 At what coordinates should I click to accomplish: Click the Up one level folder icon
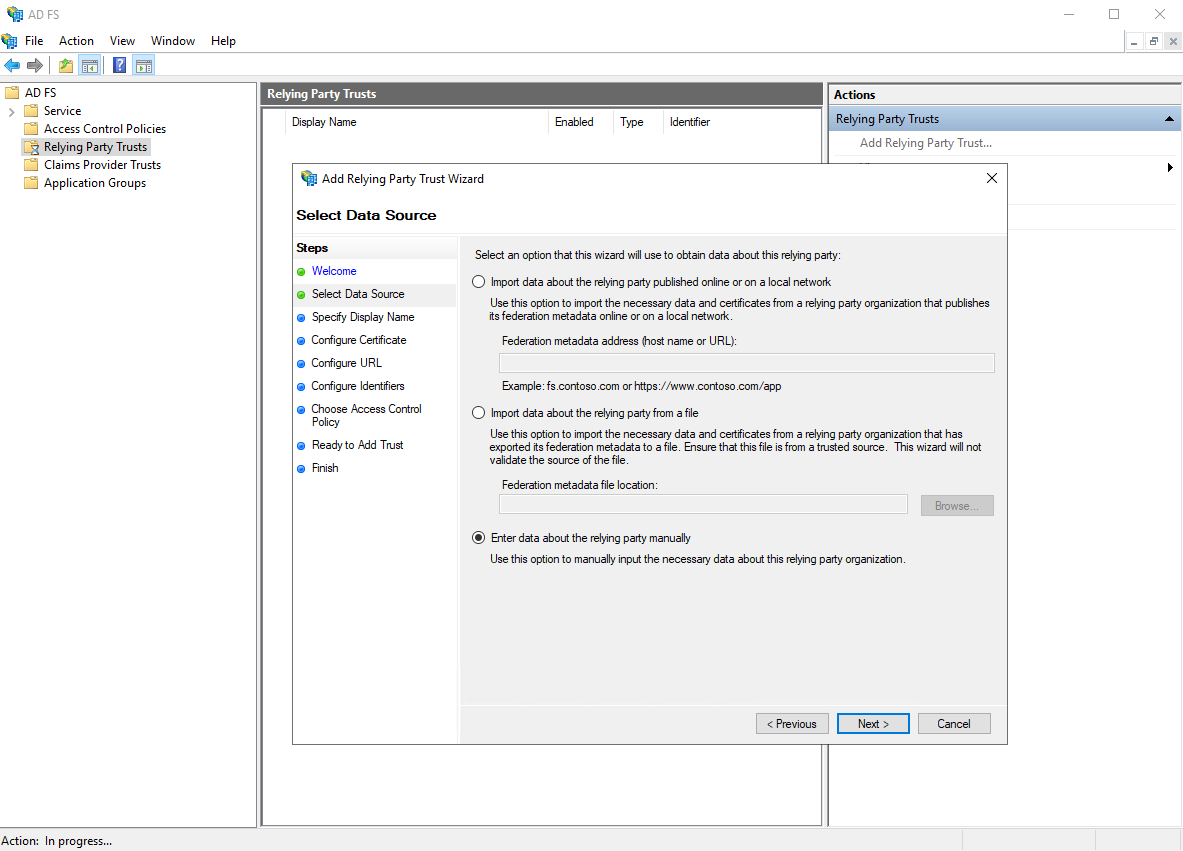click(66, 66)
